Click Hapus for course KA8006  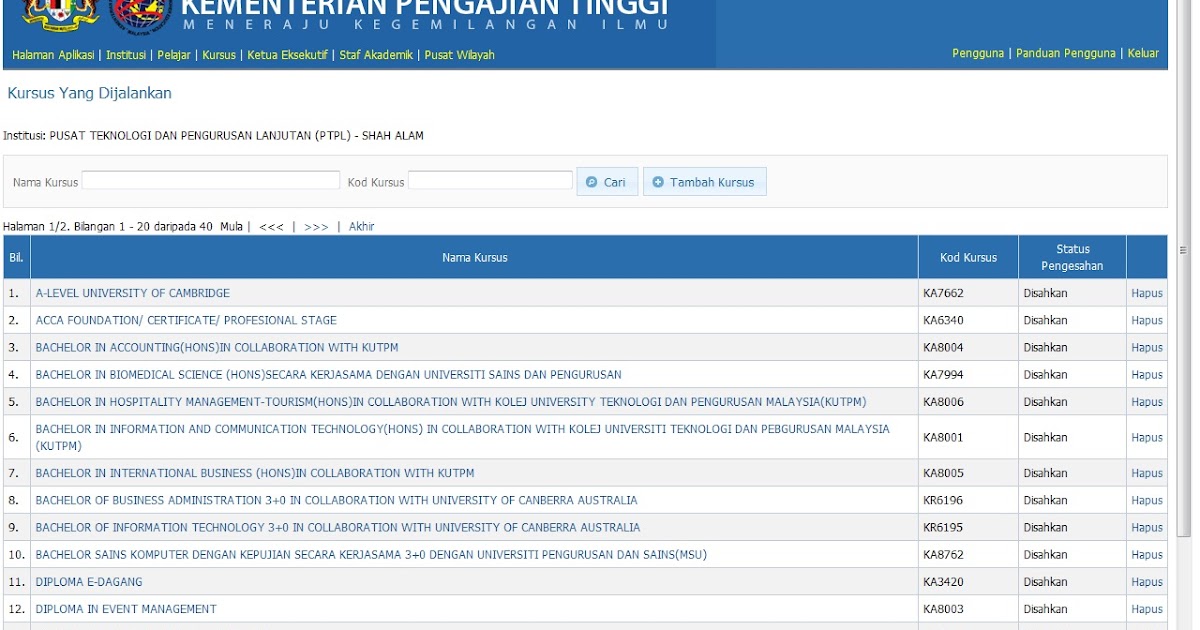(x=1147, y=402)
